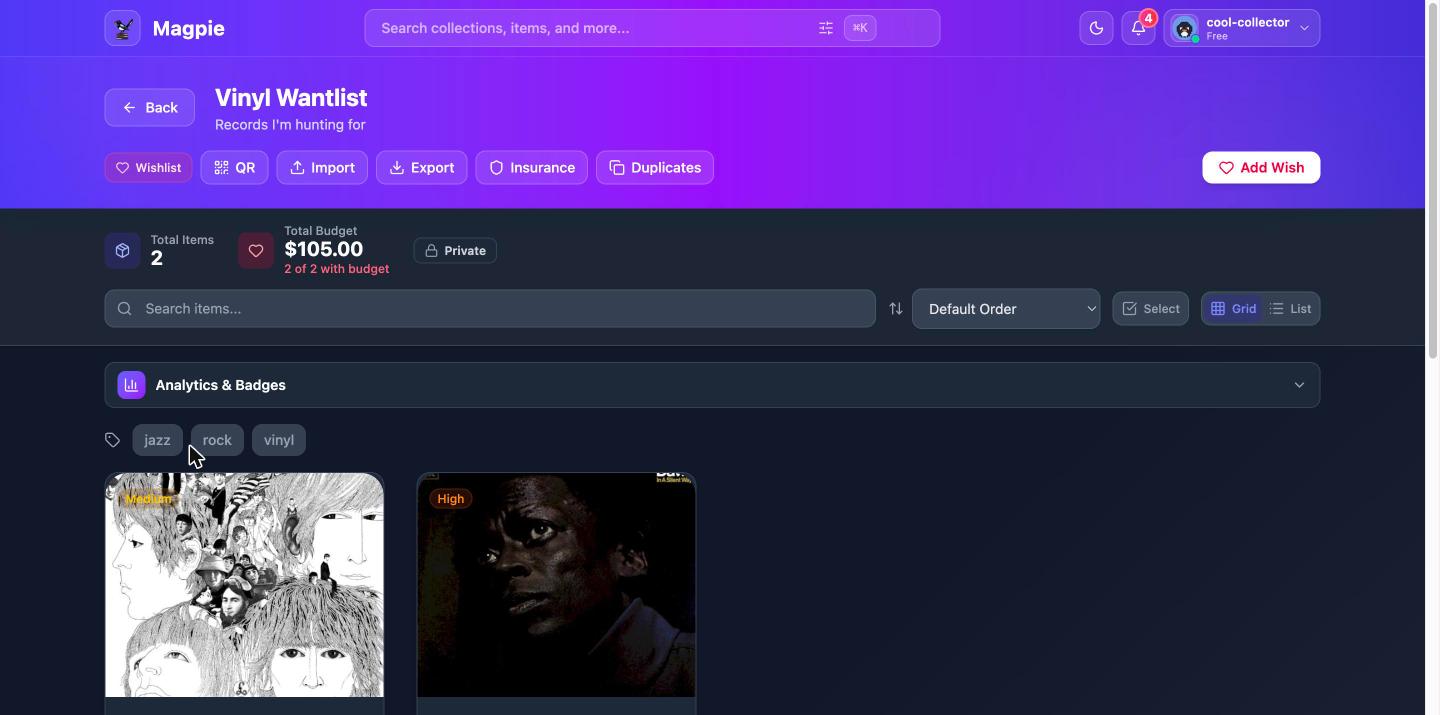Click the page vertical scrollbar
The height and width of the screenshot is (715, 1440).
[1432, 180]
